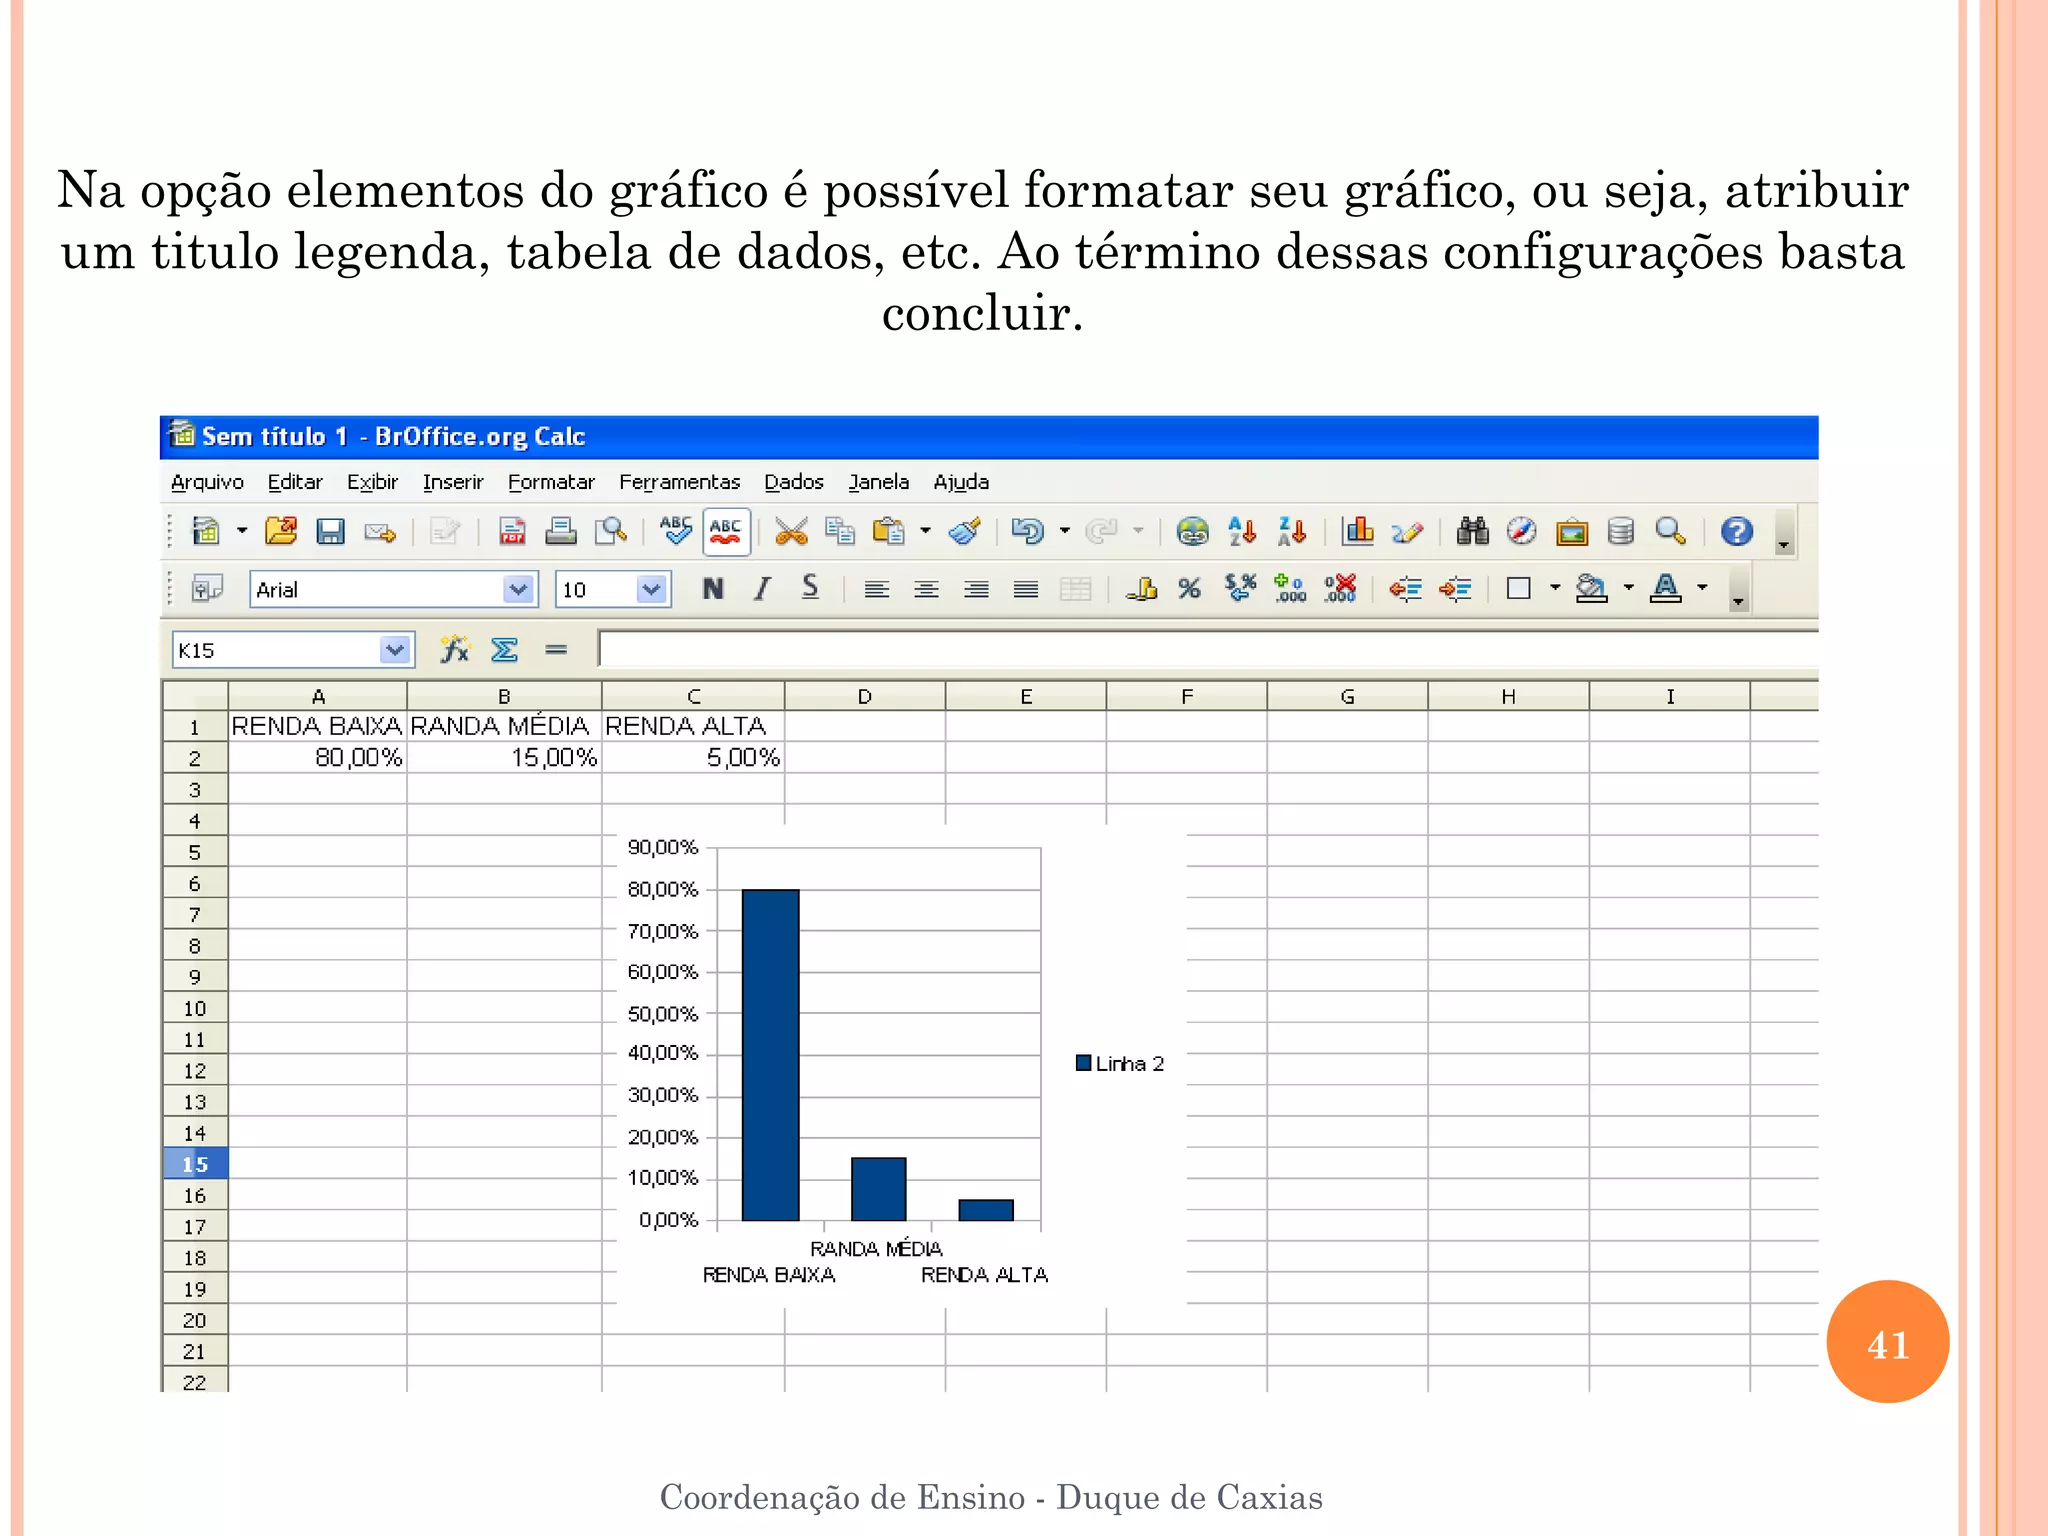The height and width of the screenshot is (1536, 2048).
Task: Apply background color paint bucket
Action: [1590, 588]
